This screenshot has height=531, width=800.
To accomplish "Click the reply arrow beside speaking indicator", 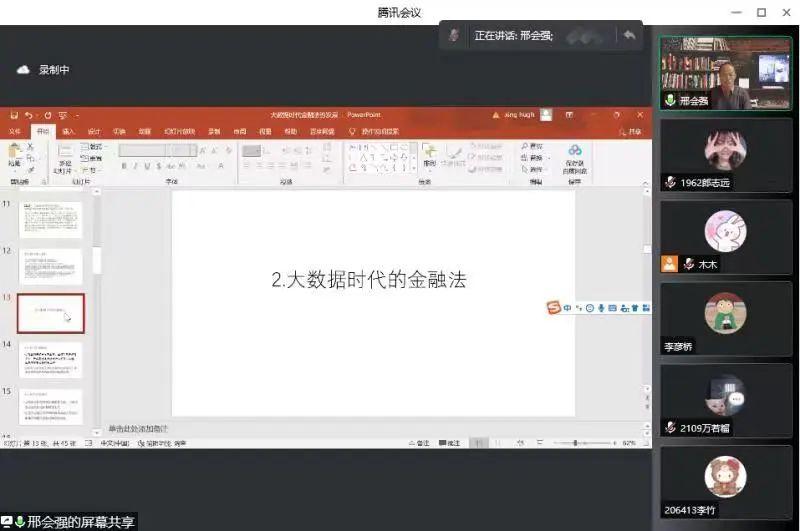I will [629, 35].
